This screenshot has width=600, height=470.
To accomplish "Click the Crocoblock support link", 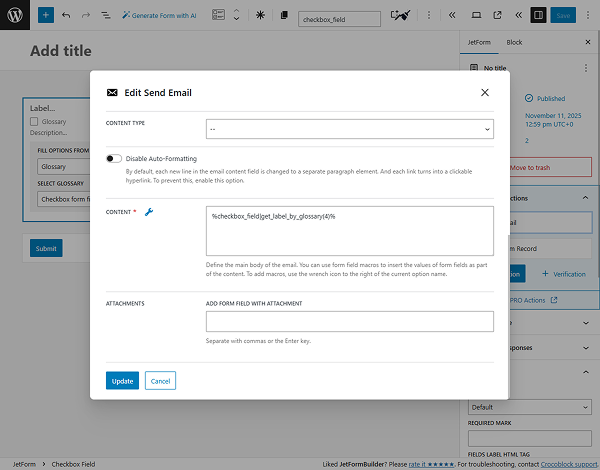I will coord(569,464).
